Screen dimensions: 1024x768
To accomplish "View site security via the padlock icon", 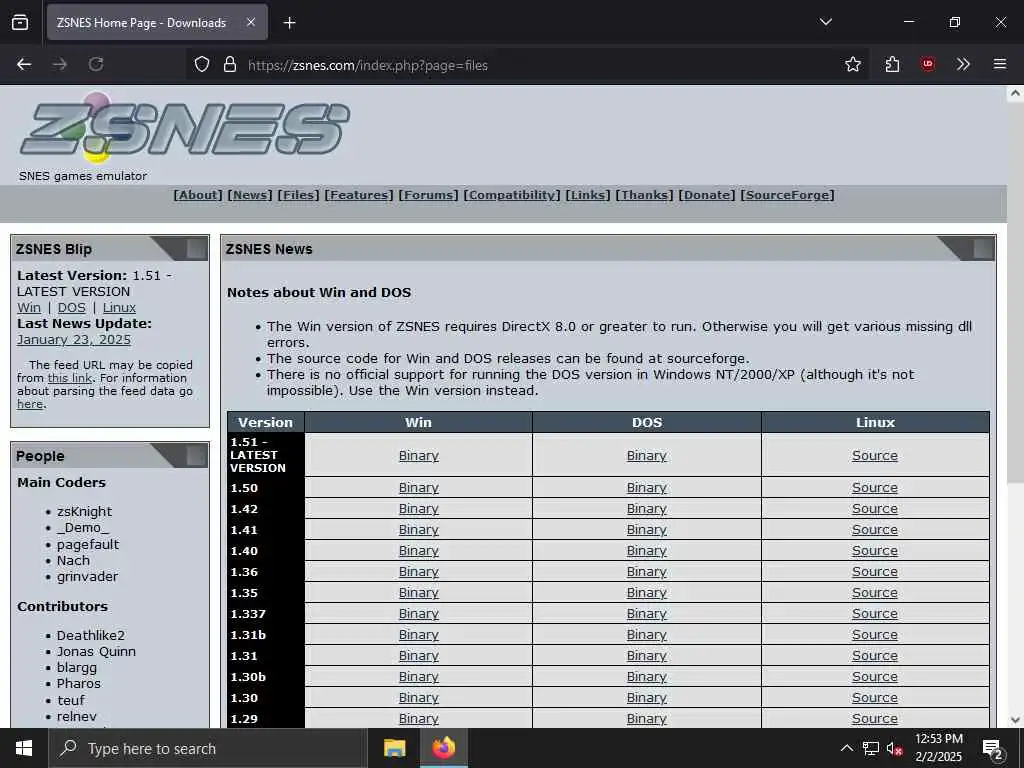I will (230, 64).
